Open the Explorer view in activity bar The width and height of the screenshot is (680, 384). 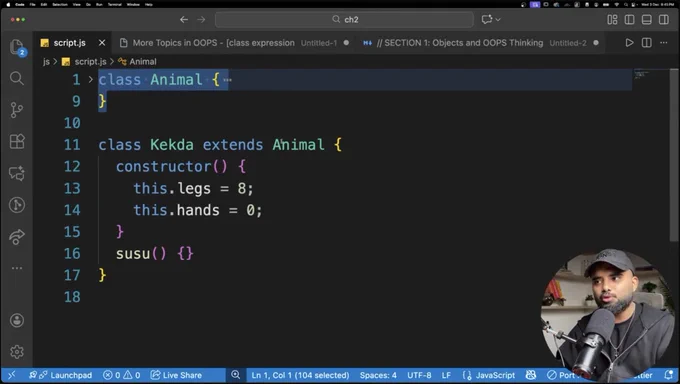click(x=17, y=47)
